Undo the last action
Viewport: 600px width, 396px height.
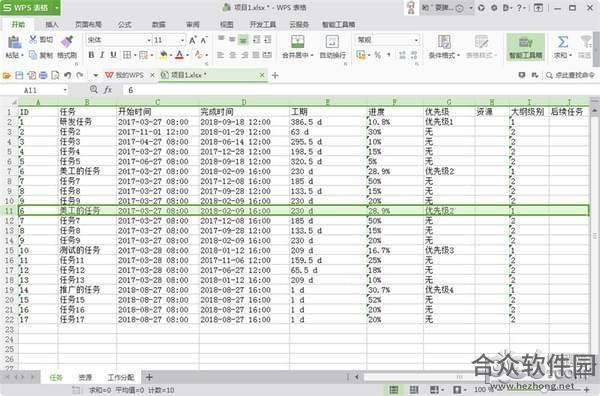point(67,75)
